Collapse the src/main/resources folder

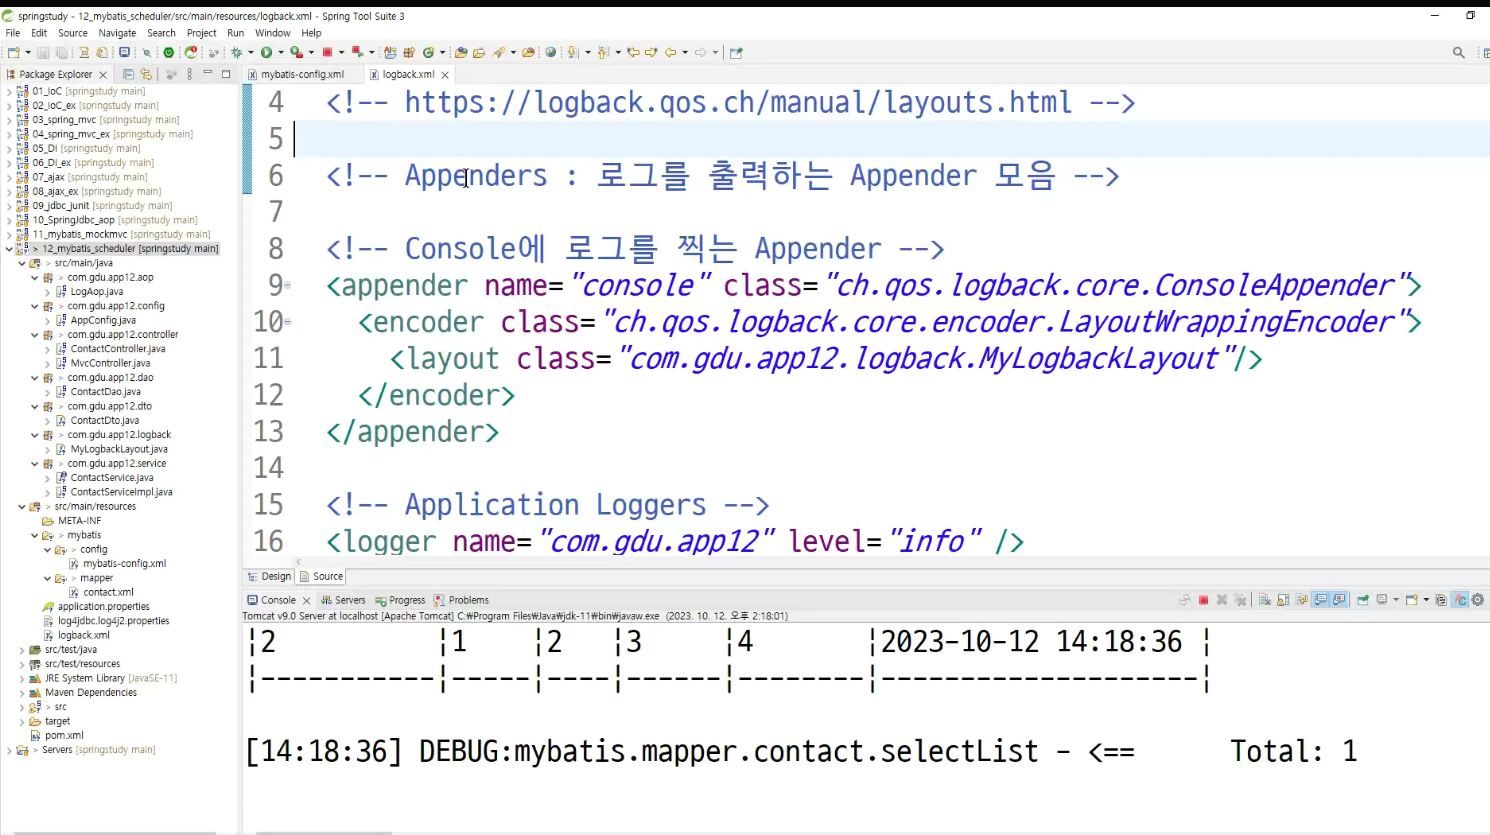pyautogui.click(x=22, y=507)
